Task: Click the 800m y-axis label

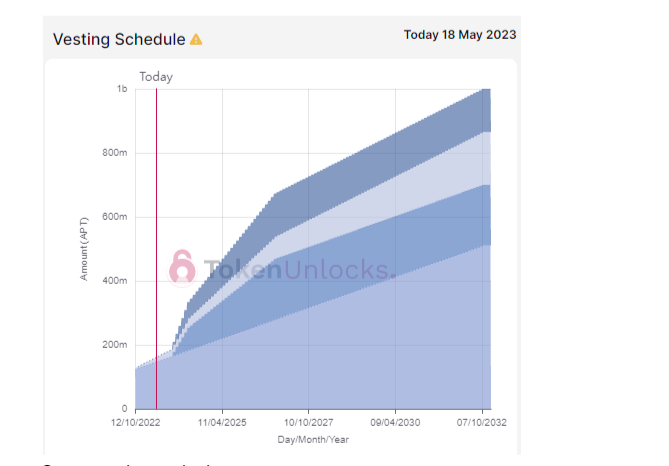Action: click(114, 153)
